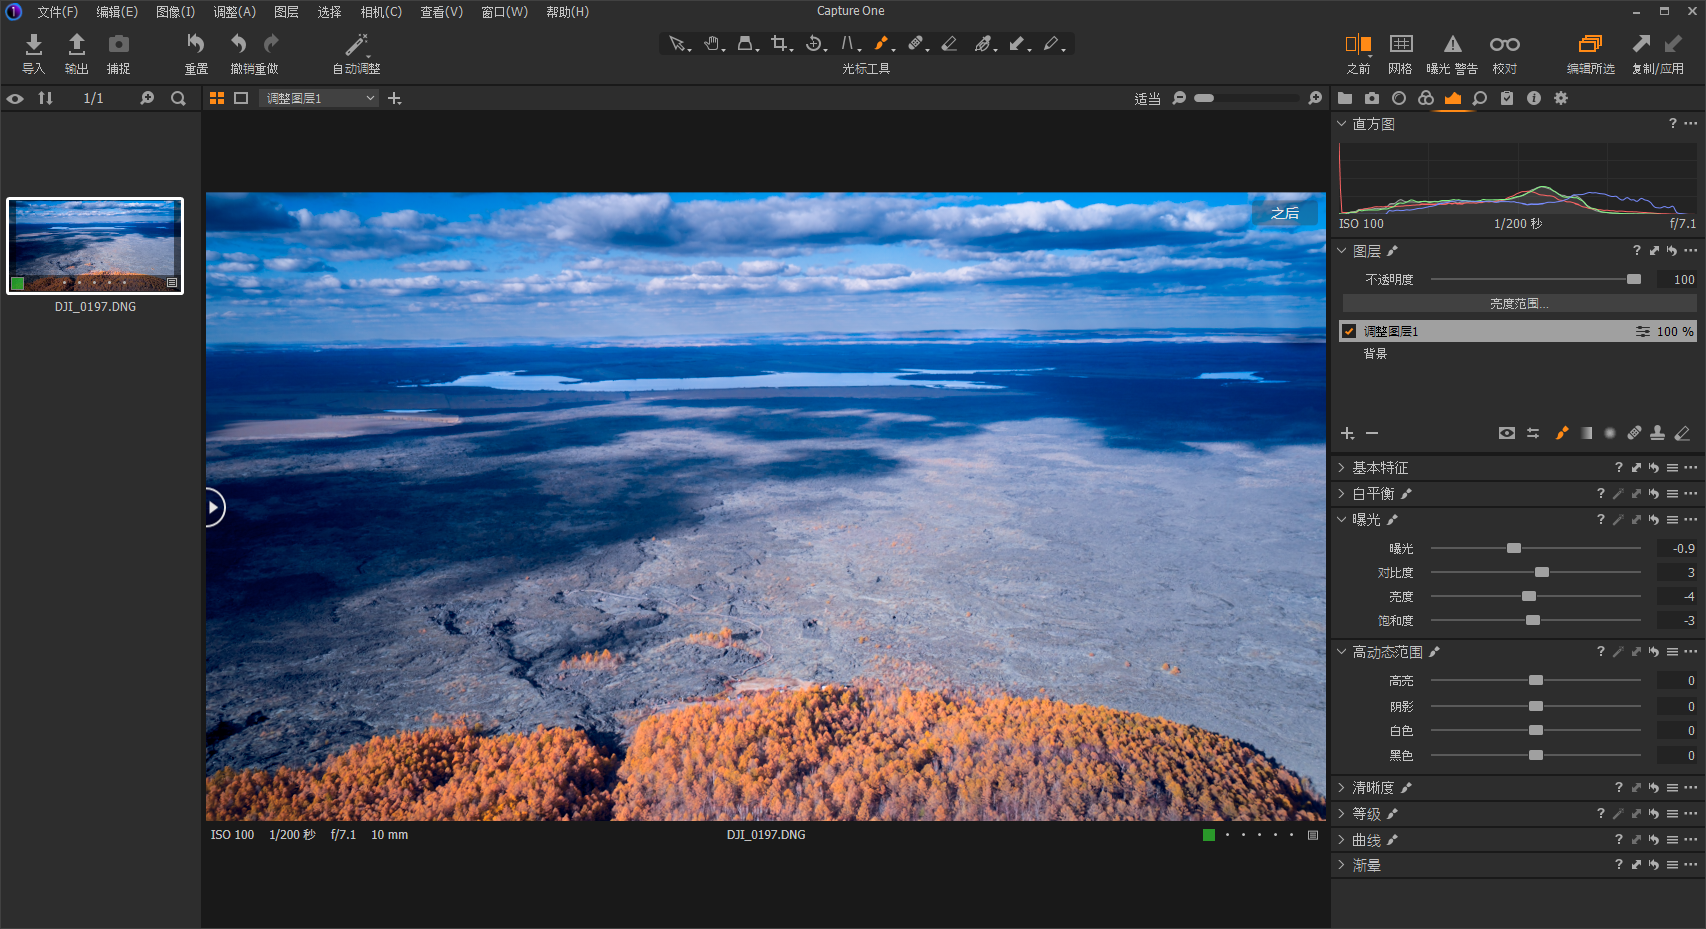Open the 调整图层1 layer dropdown
The width and height of the screenshot is (1706, 929).
(319, 98)
